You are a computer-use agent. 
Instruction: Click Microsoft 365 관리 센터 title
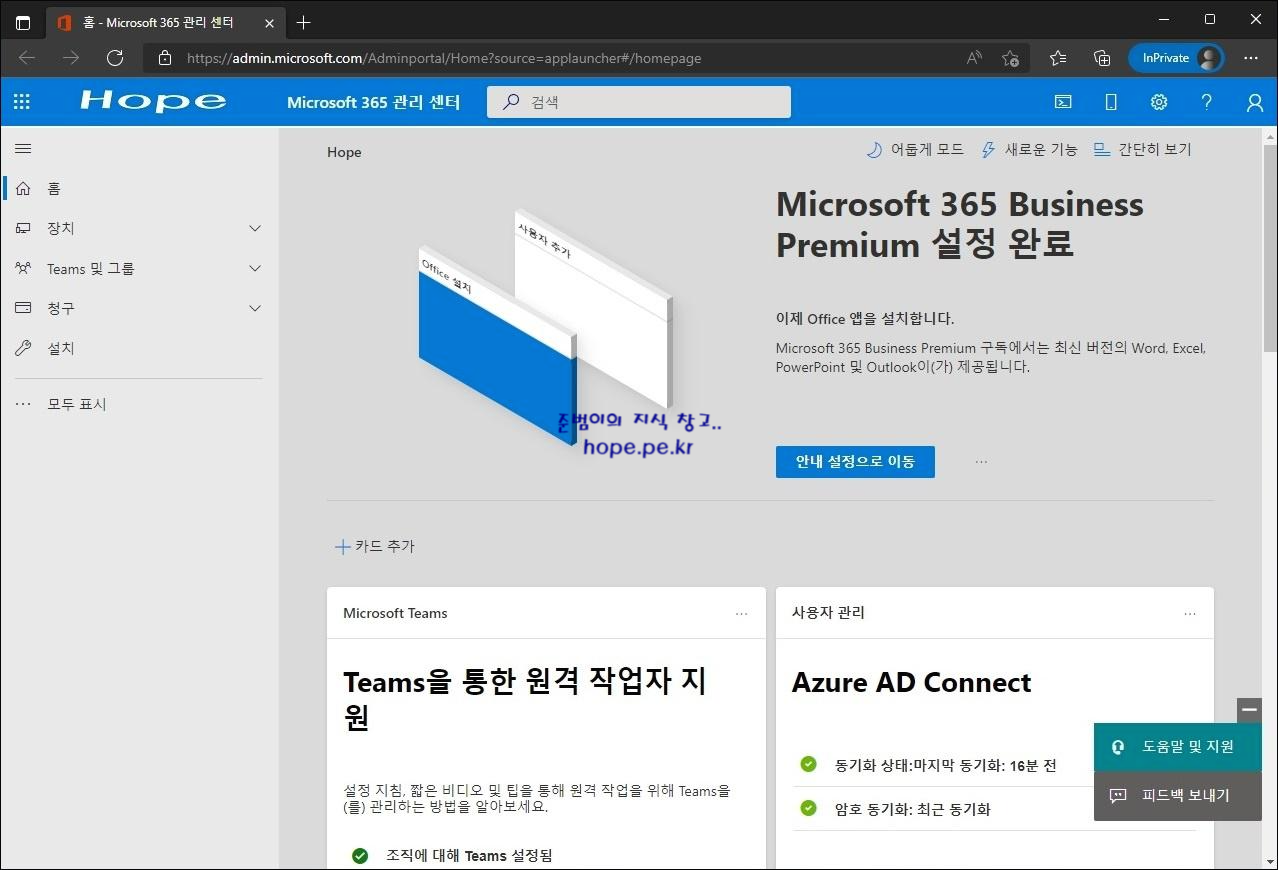pos(373,102)
